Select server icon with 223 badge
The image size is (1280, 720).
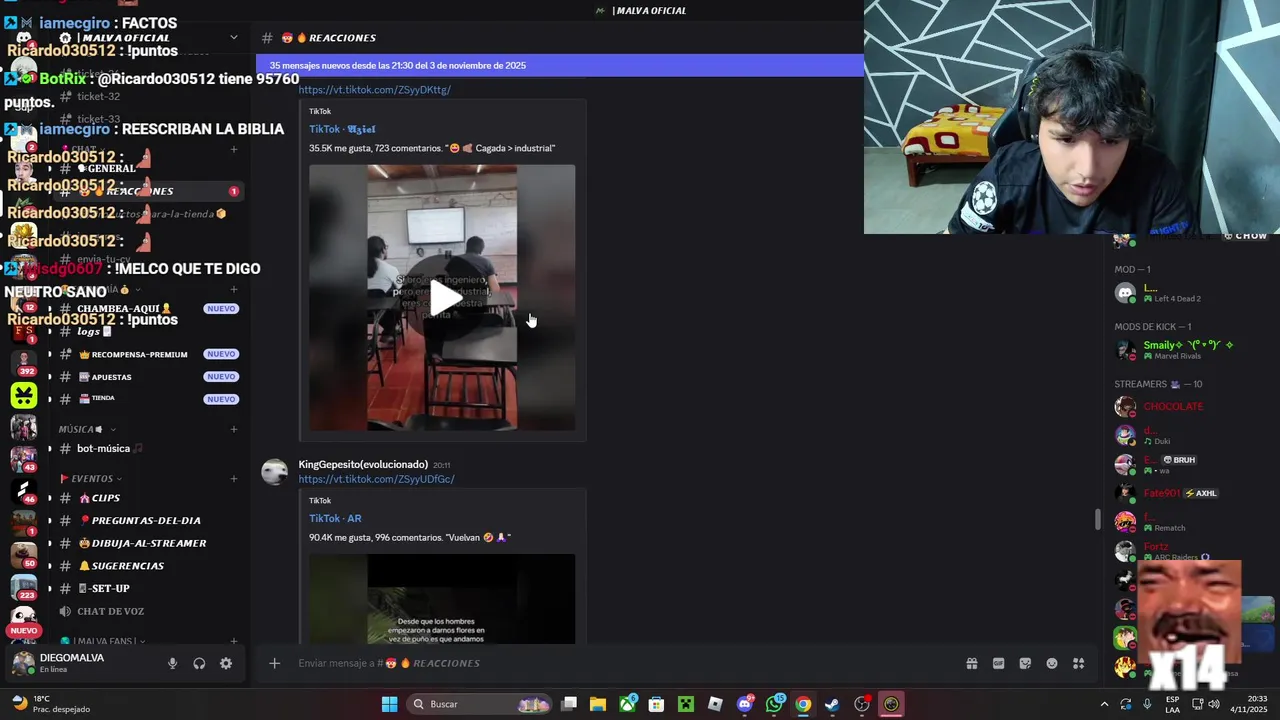click(23, 588)
